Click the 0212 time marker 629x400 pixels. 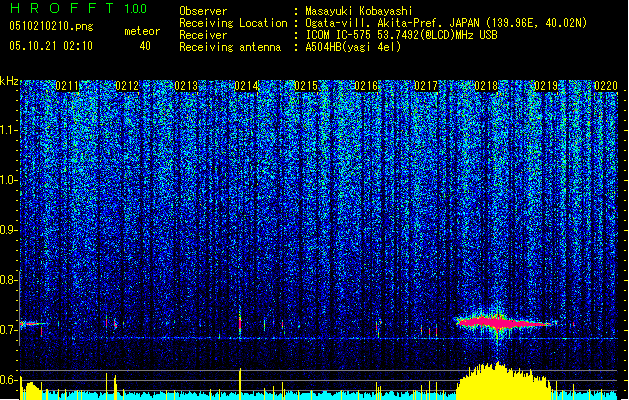127,86
